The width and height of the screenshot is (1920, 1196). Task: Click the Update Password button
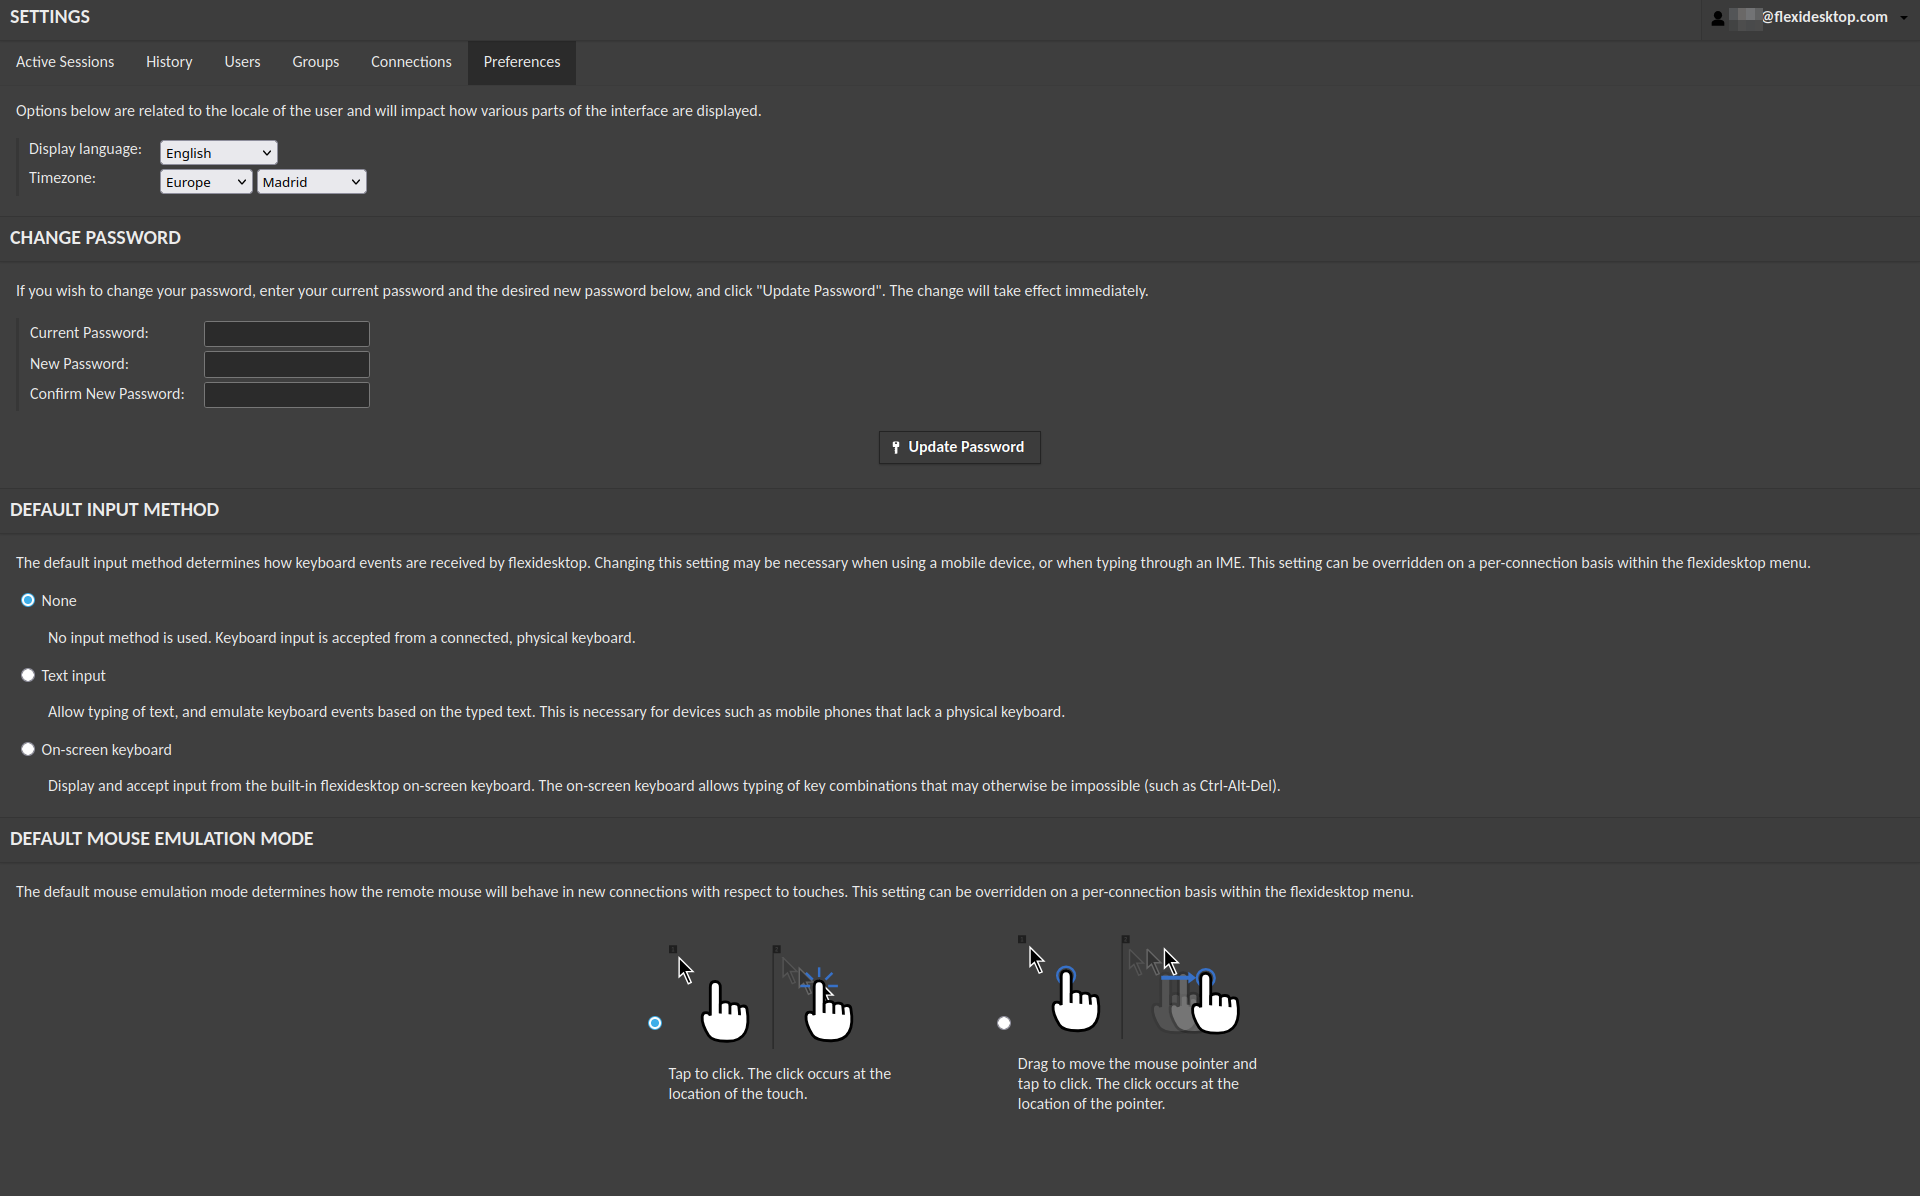tap(959, 447)
